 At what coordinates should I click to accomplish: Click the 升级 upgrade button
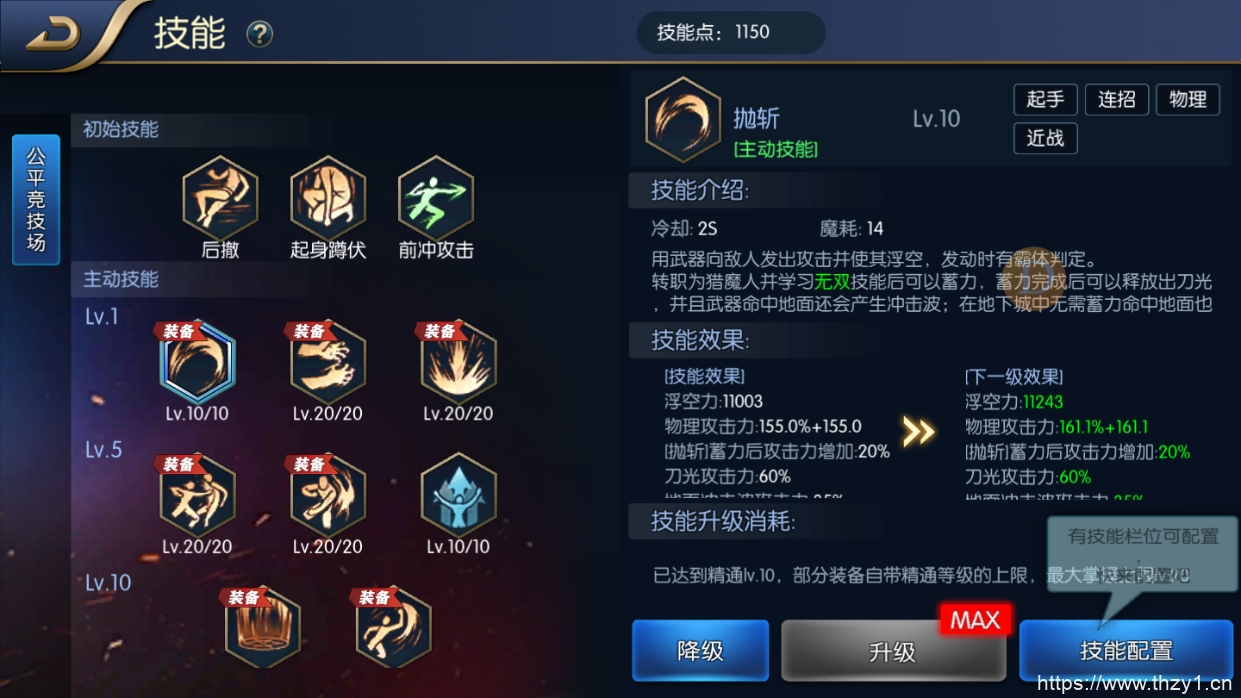pyautogui.click(x=893, y=651)
